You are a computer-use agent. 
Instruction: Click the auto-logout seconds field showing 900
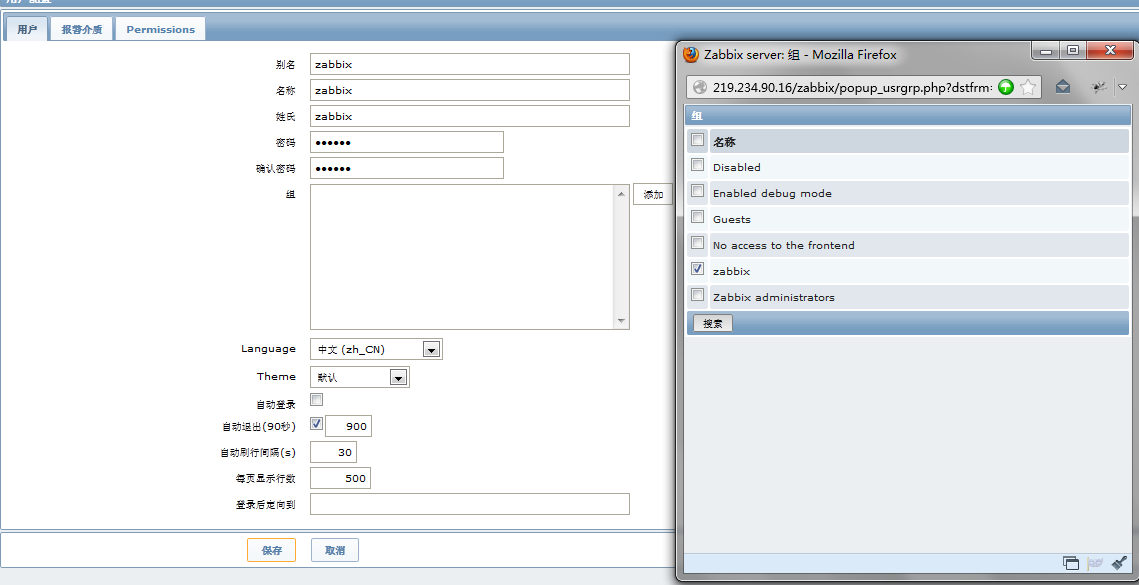[349, 426]
